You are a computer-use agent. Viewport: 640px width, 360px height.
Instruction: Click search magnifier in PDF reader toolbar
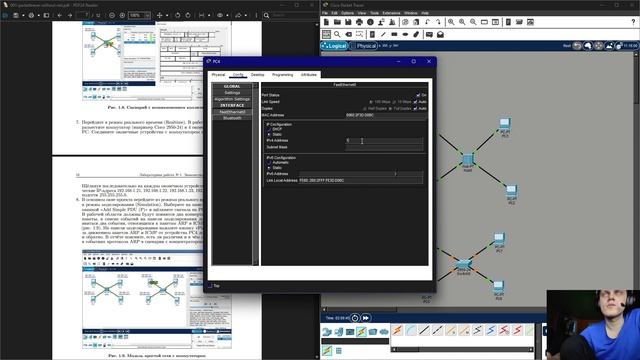click(266, 15)
